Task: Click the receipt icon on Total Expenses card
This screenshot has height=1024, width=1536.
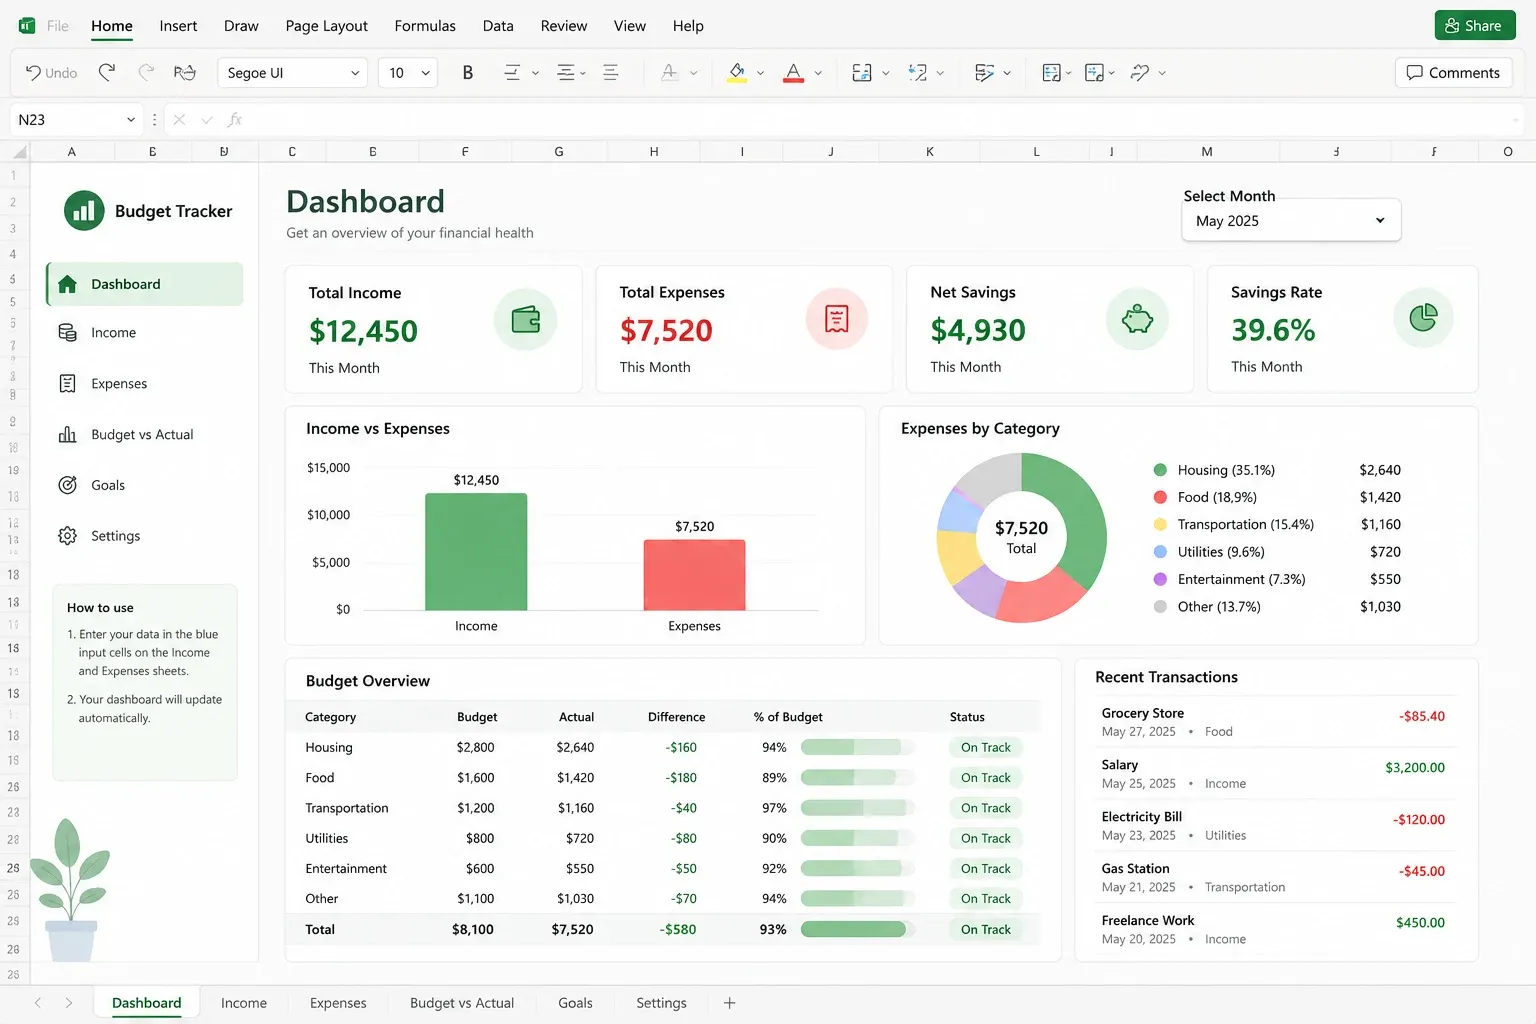Action: coord(836,319)
